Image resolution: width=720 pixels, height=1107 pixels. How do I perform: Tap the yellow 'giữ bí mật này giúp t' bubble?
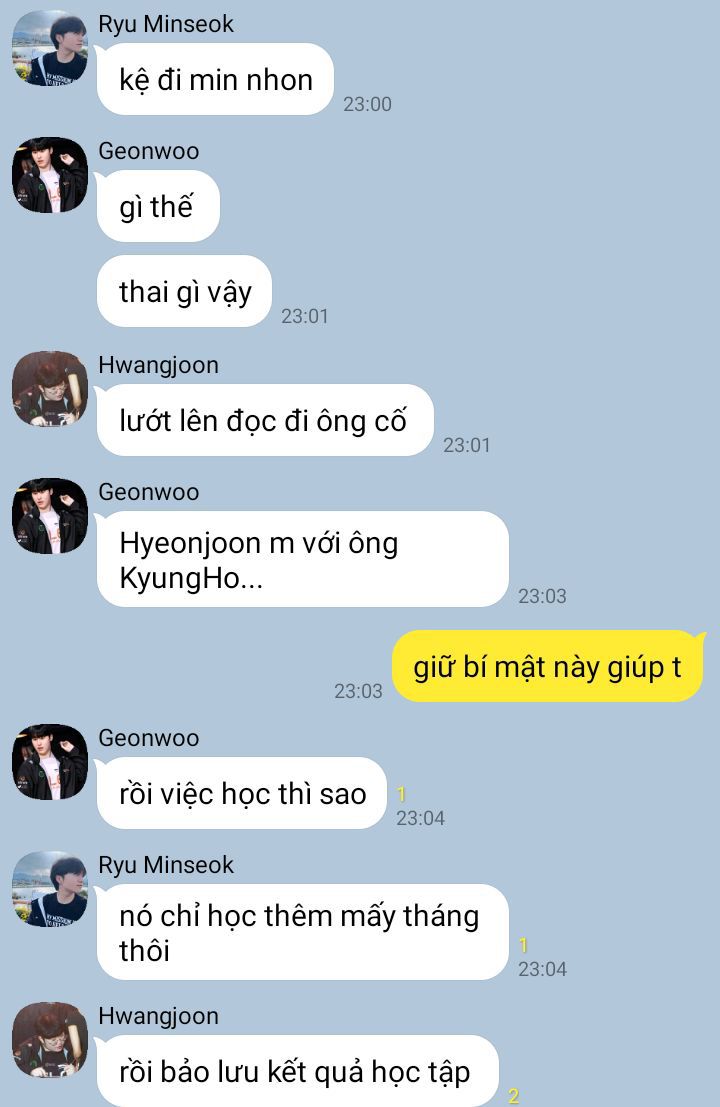pos(548,666)
